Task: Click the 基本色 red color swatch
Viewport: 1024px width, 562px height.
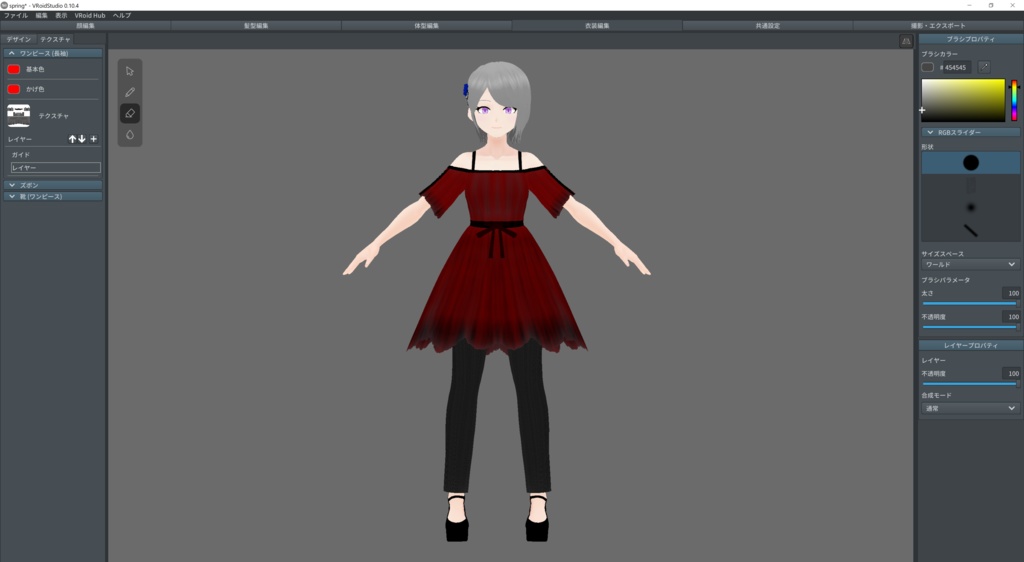Action: (13, 69)
